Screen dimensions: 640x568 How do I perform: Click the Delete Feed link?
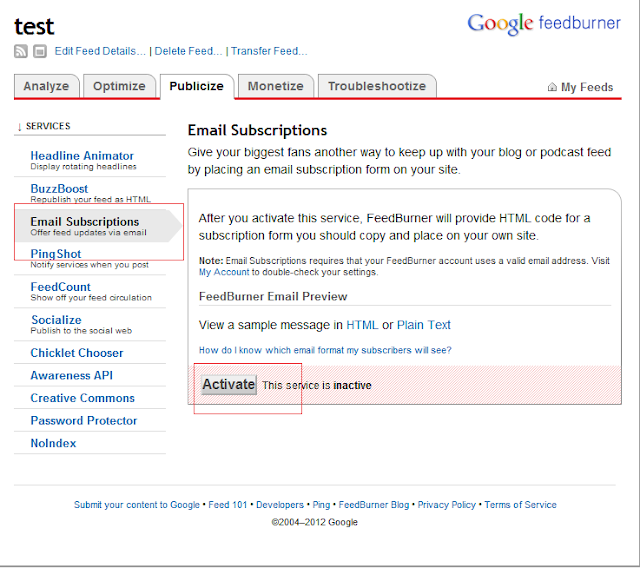[x=188, y=51]
